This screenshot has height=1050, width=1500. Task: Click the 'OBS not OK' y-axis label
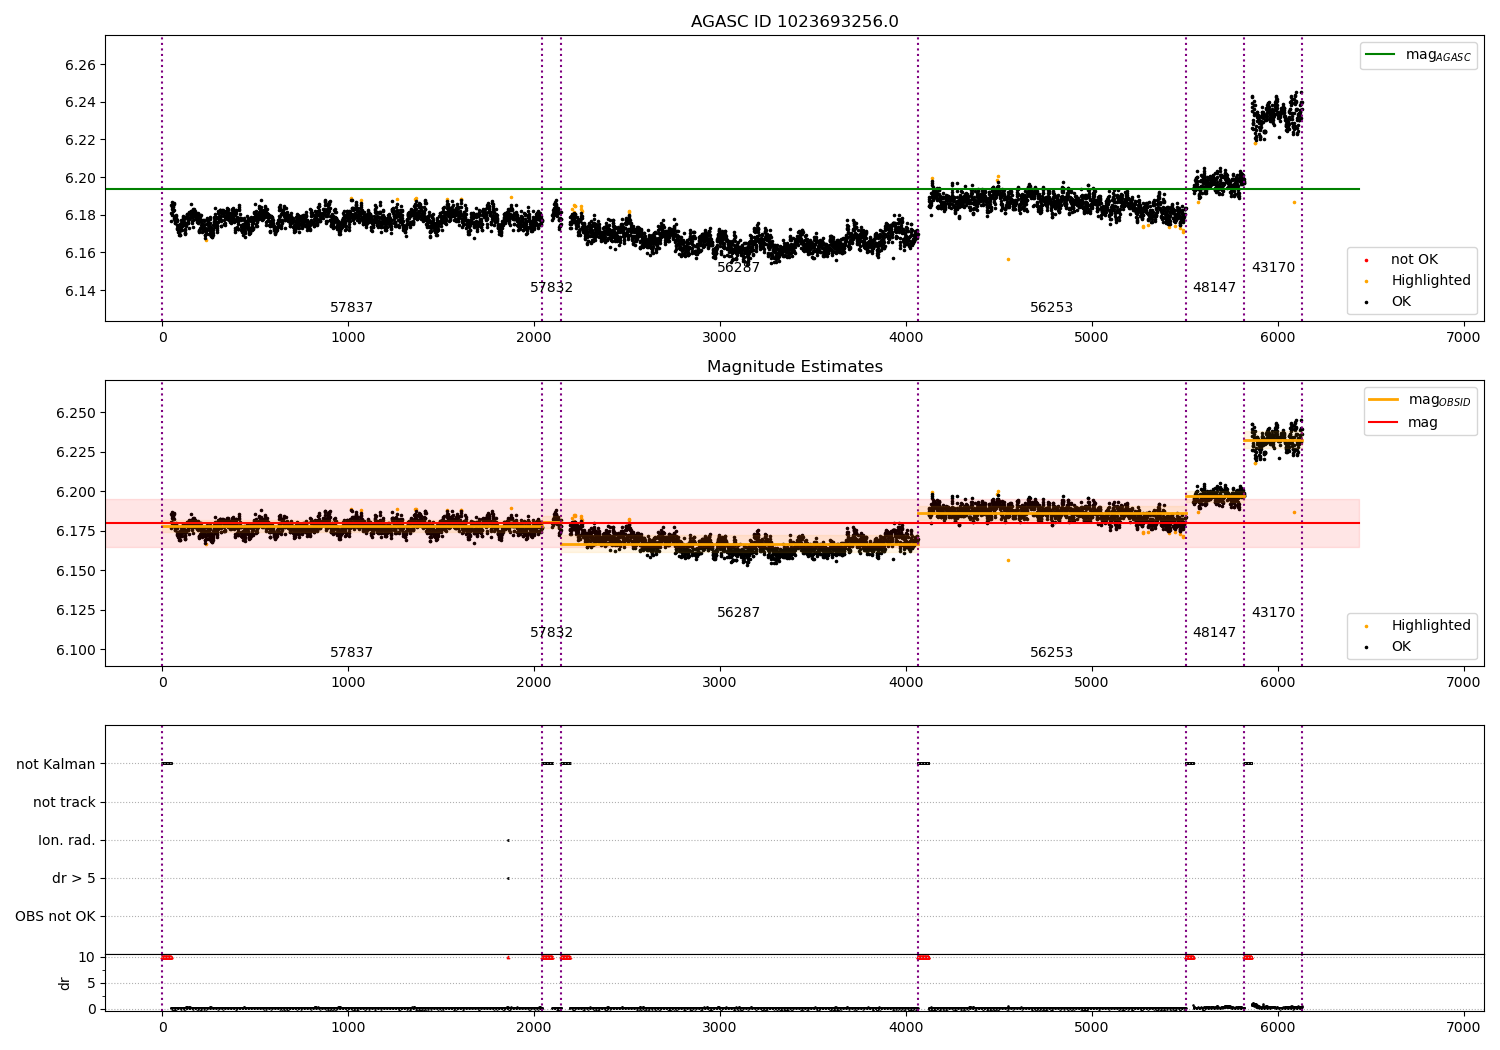point(55,917)
